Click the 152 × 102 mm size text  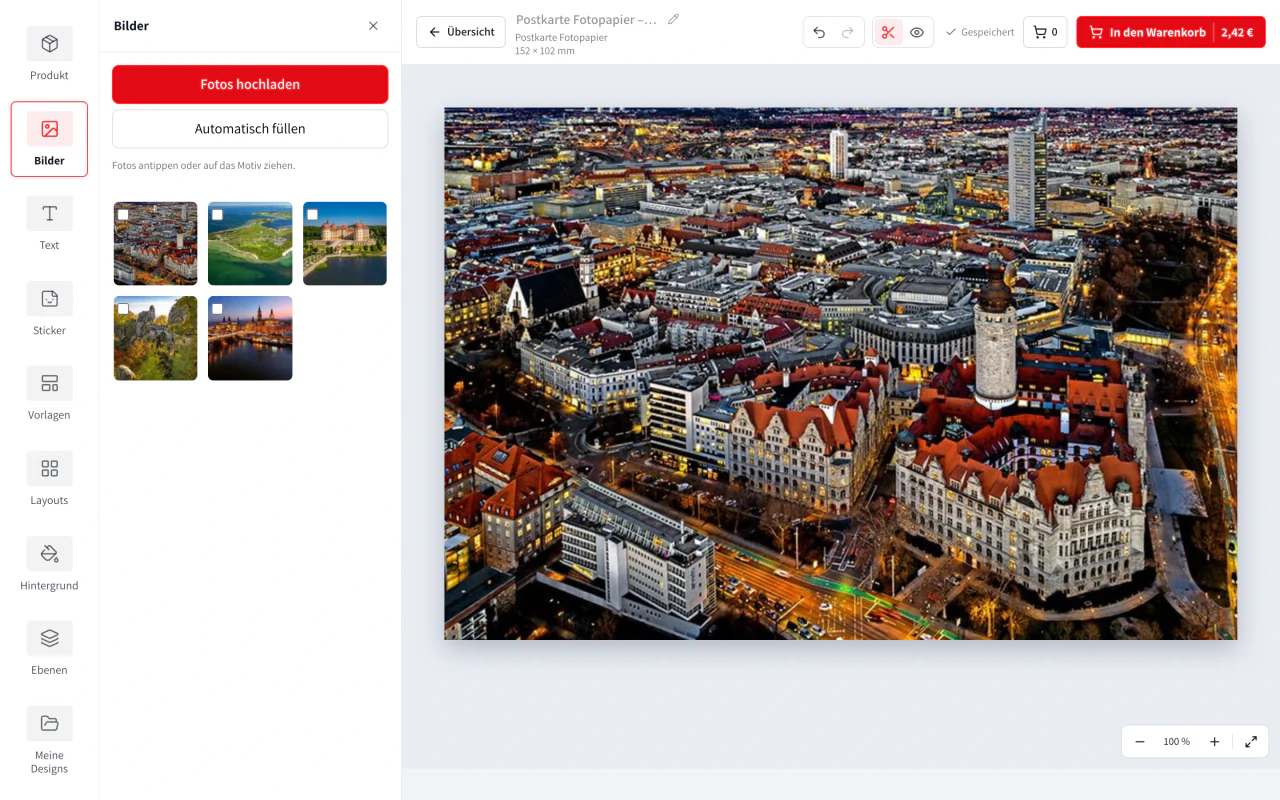(545, 51)
